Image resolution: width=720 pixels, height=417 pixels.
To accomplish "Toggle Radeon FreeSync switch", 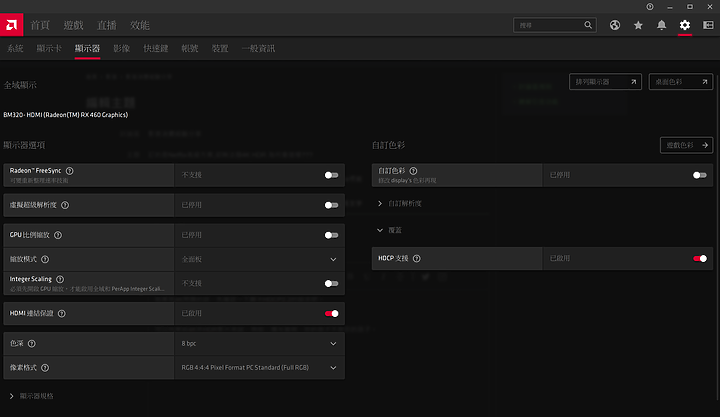I will pos(331,175).
